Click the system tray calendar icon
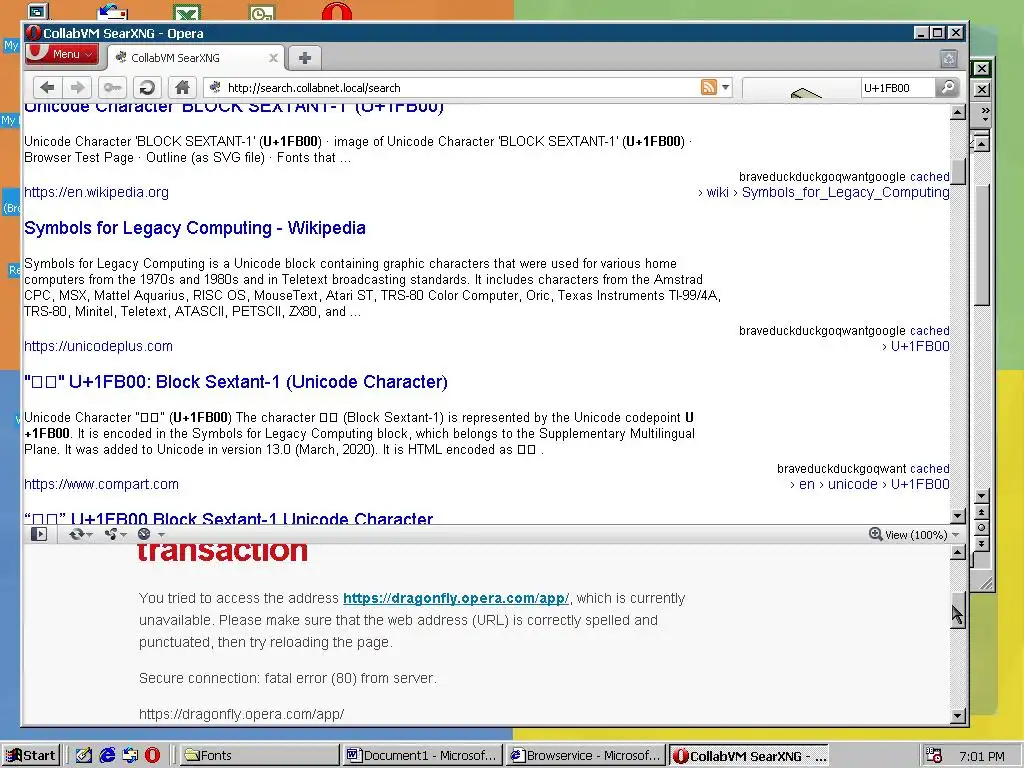The height and width of the screenshot is (768, 1024). [934, 756]
